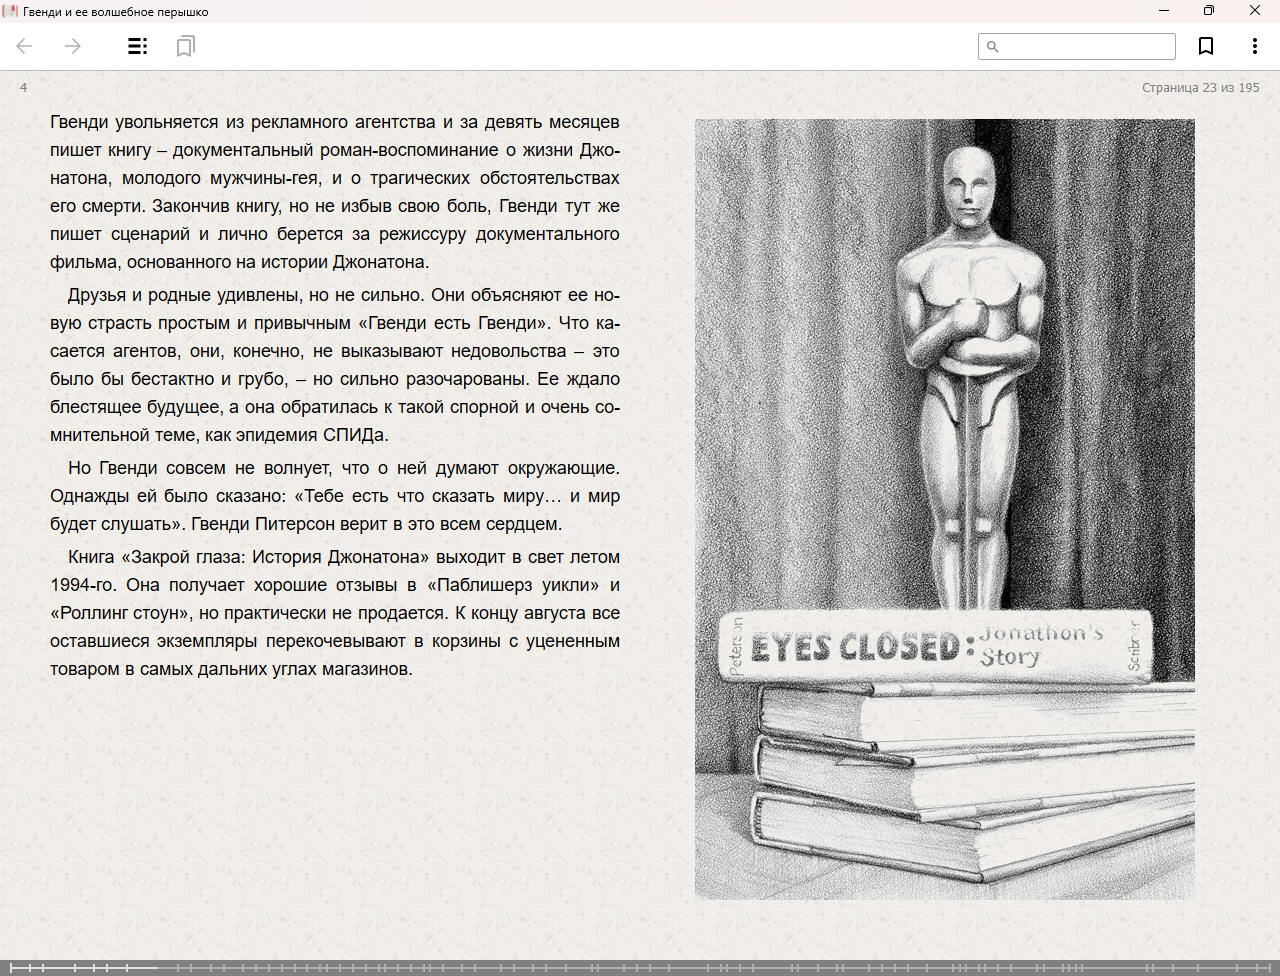The width and height of the screenshot is (1280, 976).
Task: Click the forward navigation arrow
Action: pos(73,46)
